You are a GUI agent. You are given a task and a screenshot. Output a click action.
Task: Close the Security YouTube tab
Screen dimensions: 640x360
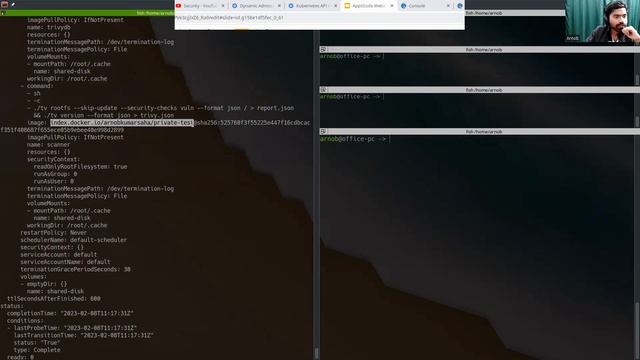tap(223, 6)
